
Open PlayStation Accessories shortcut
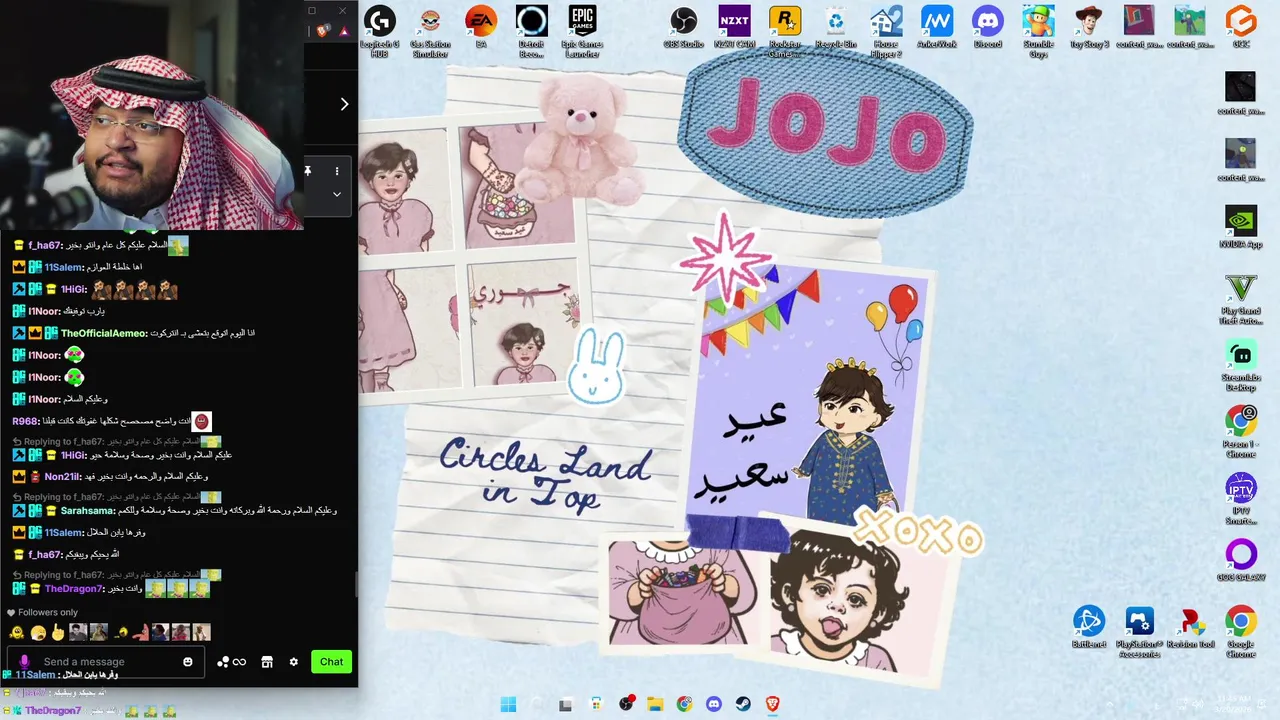click(x=1139, y=632)
